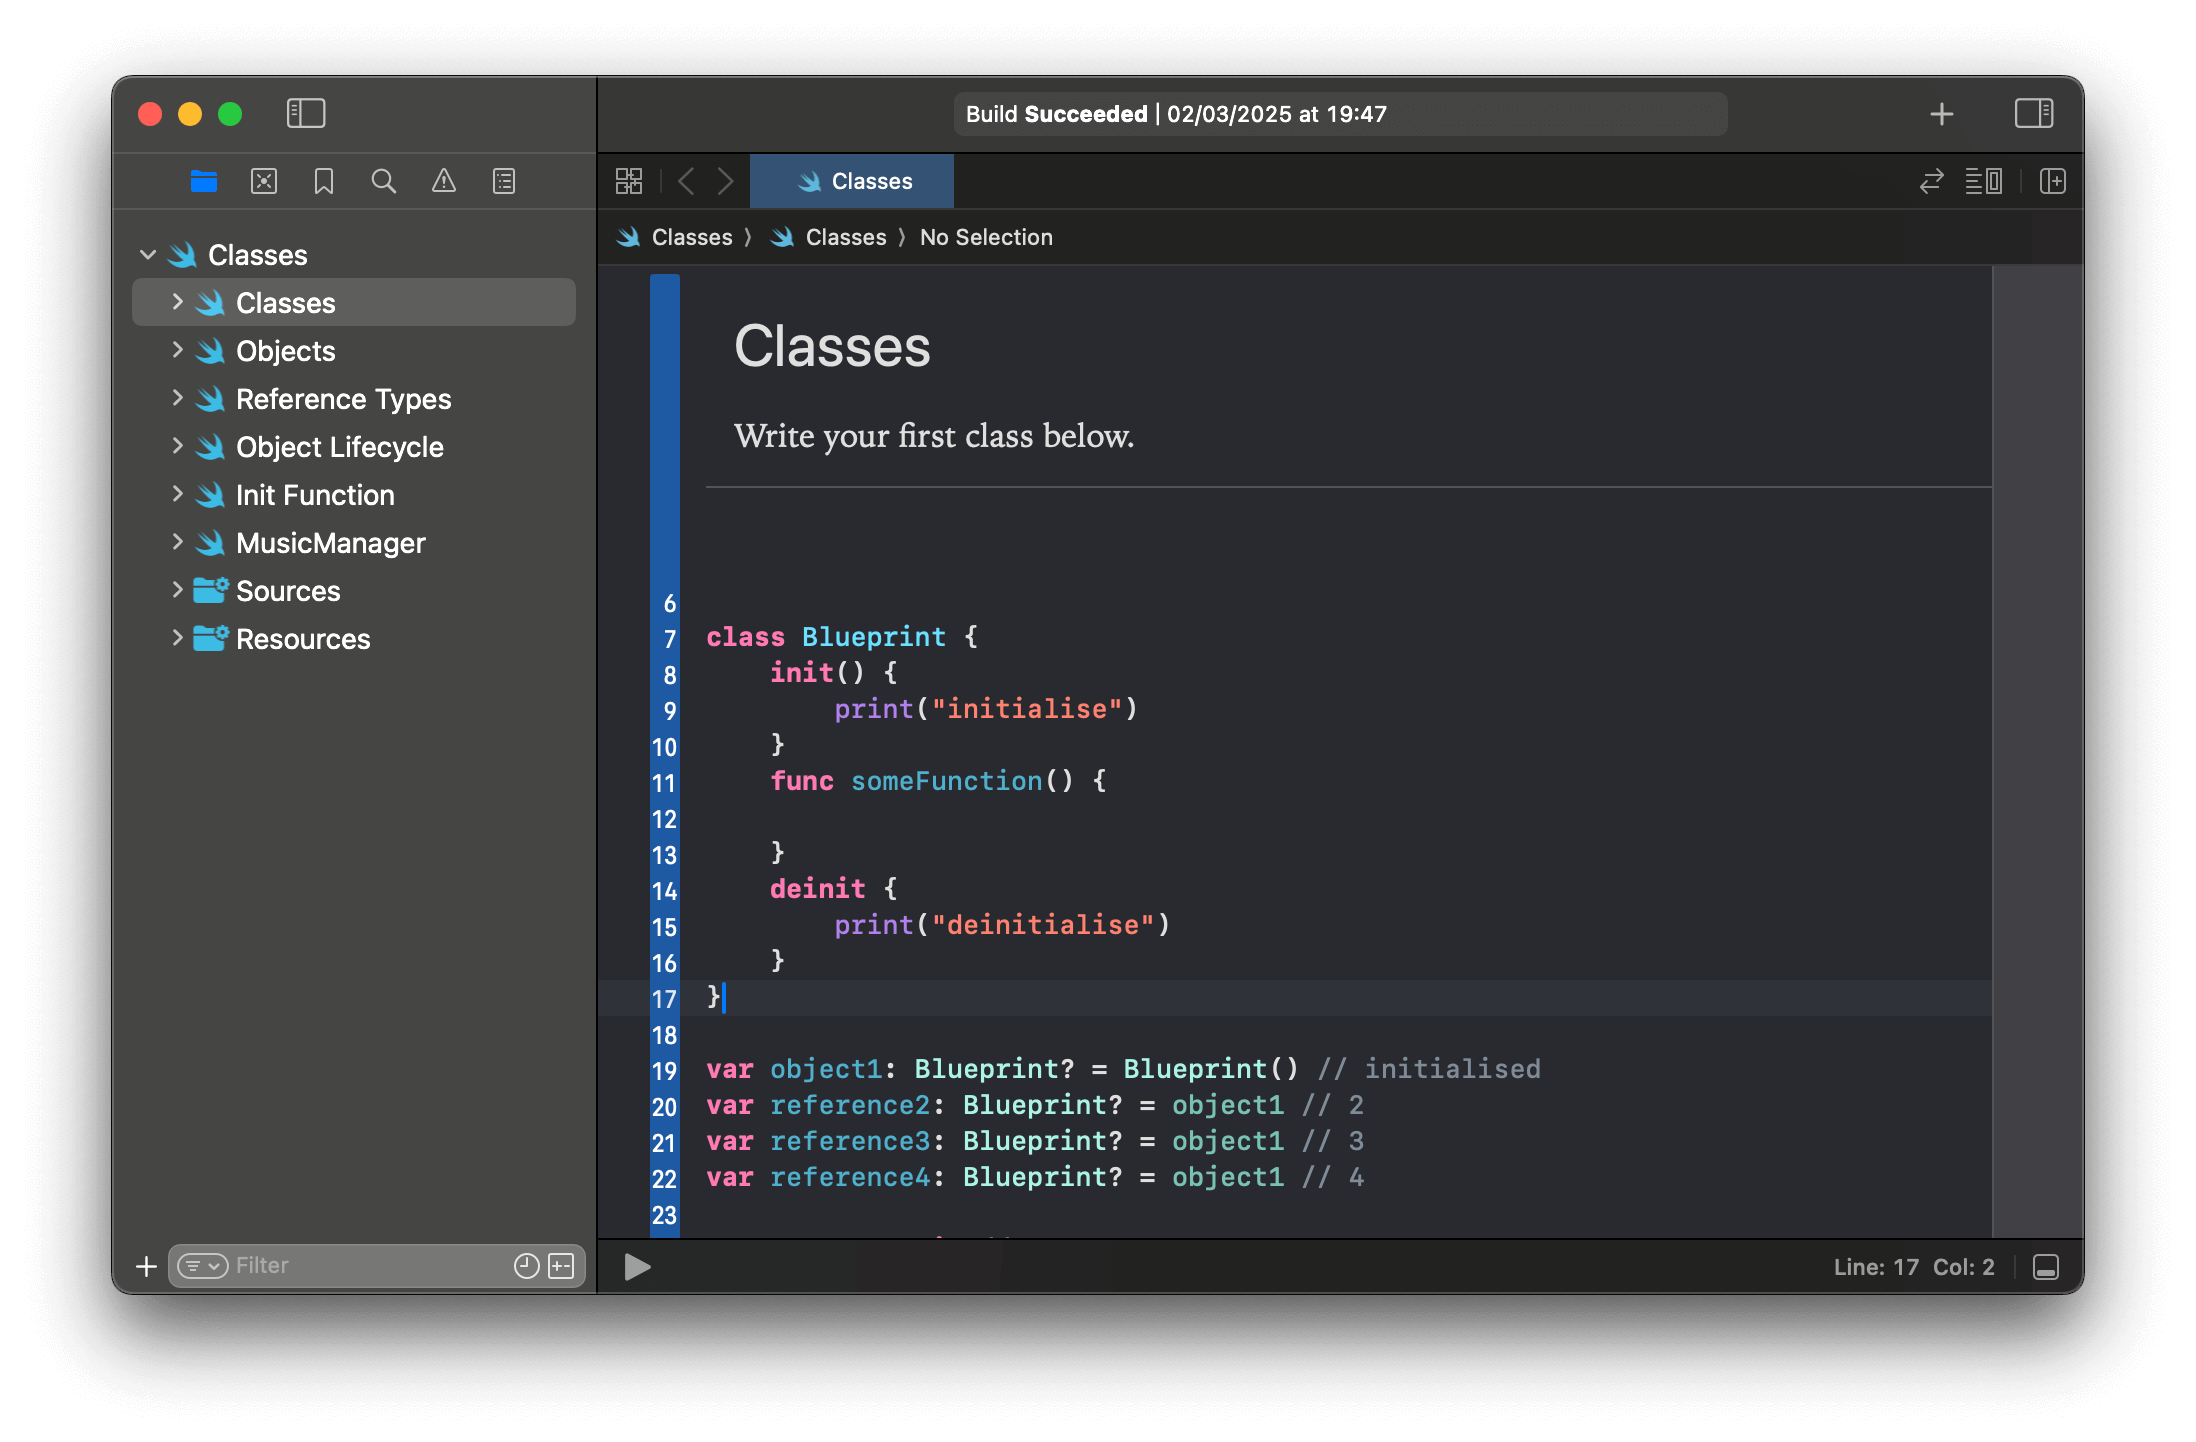The width and height of the screenshot is (2196, 1442).
Task: Expand the Object Lifecycle page
Action: click(x=177, y=446)
